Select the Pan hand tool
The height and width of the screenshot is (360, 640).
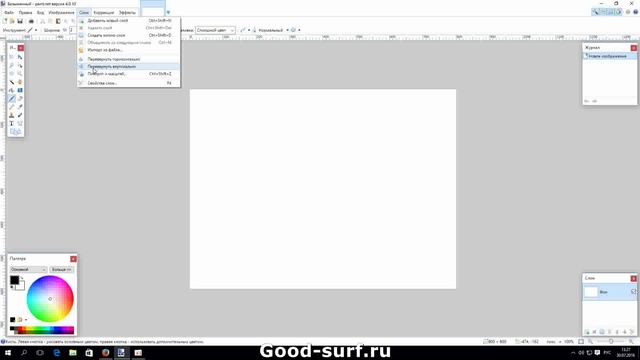coord(20,82)
